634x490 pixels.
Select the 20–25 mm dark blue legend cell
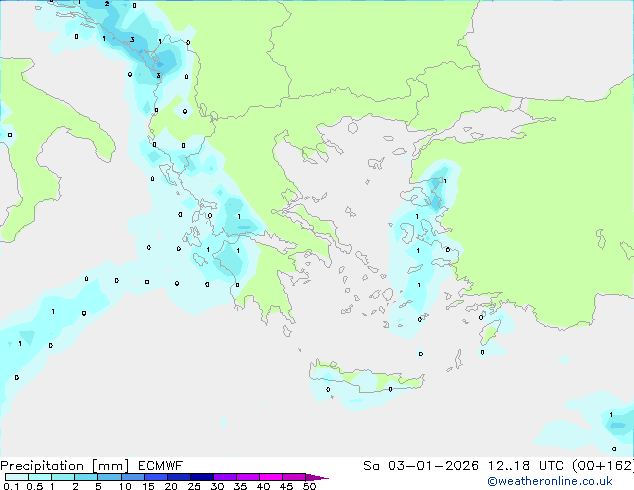pos(179,477)
